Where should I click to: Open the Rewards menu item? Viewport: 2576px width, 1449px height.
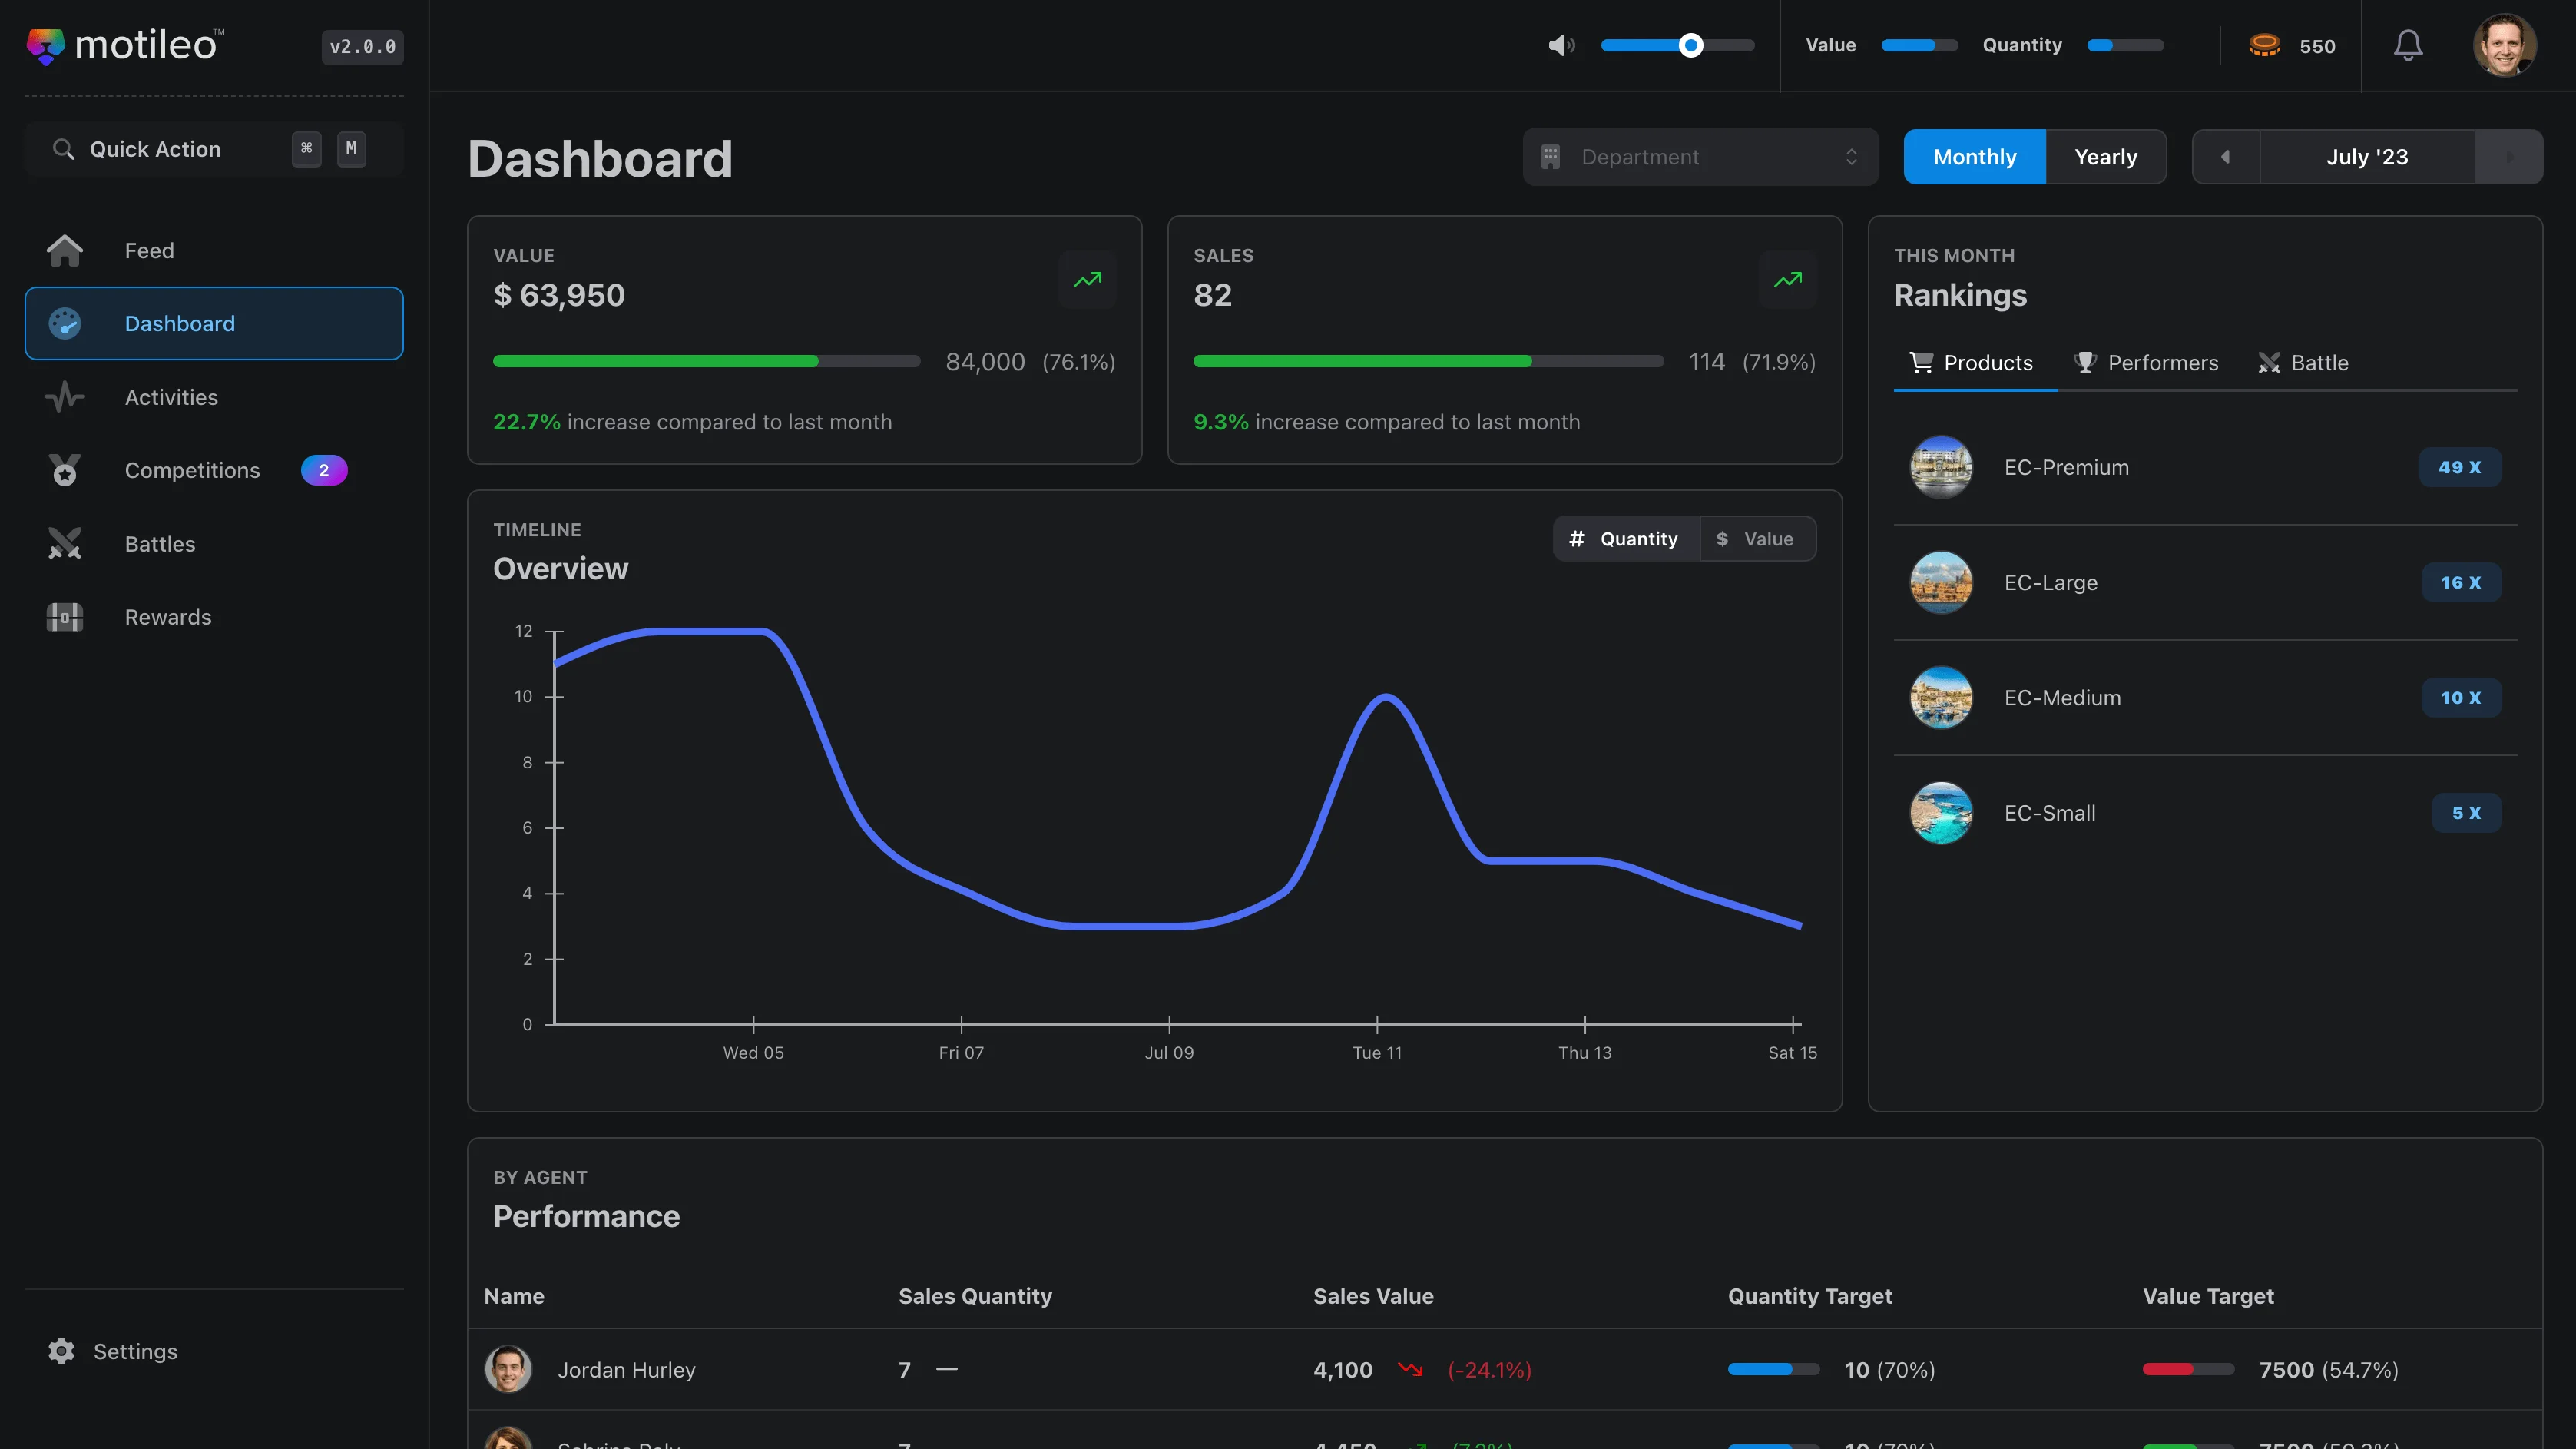tap(214, 617)
